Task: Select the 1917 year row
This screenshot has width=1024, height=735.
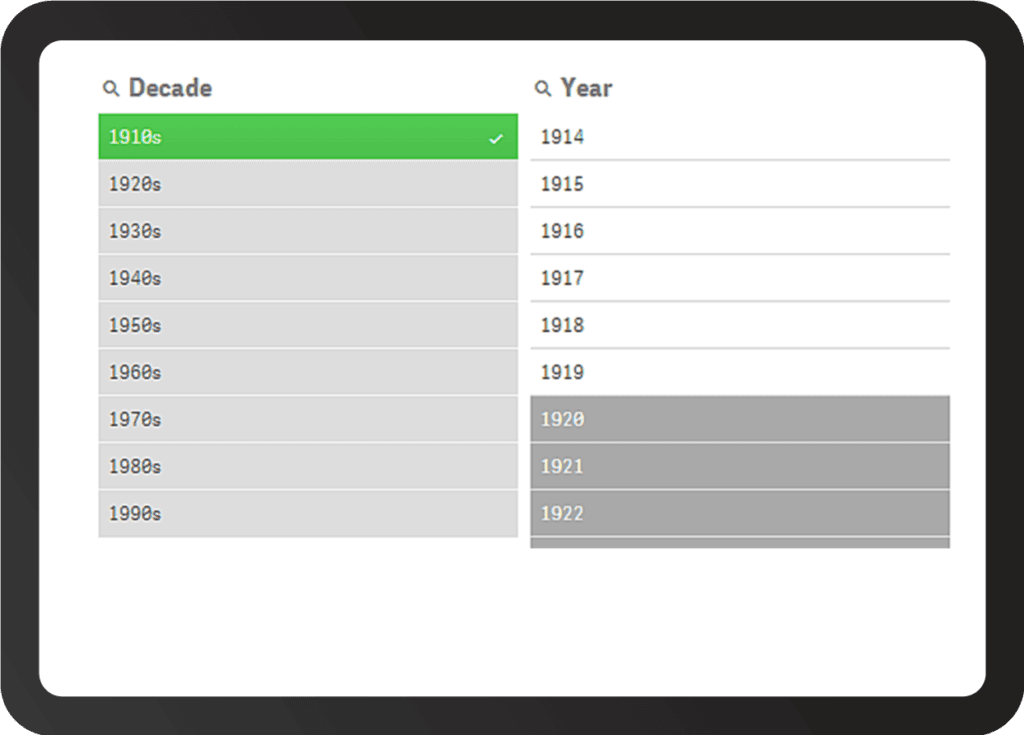Action: click(x=740, y=278)
